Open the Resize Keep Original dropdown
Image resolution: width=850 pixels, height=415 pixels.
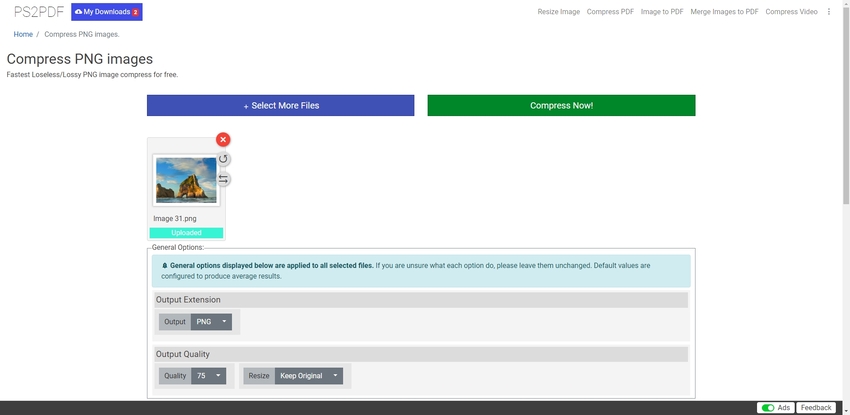click(x=309, y=376)
